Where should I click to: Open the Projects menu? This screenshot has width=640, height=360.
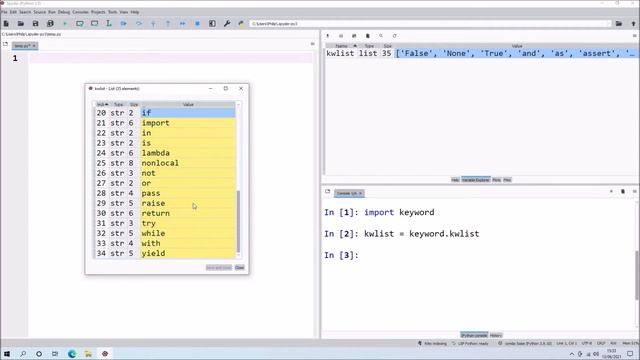[98, 12]
